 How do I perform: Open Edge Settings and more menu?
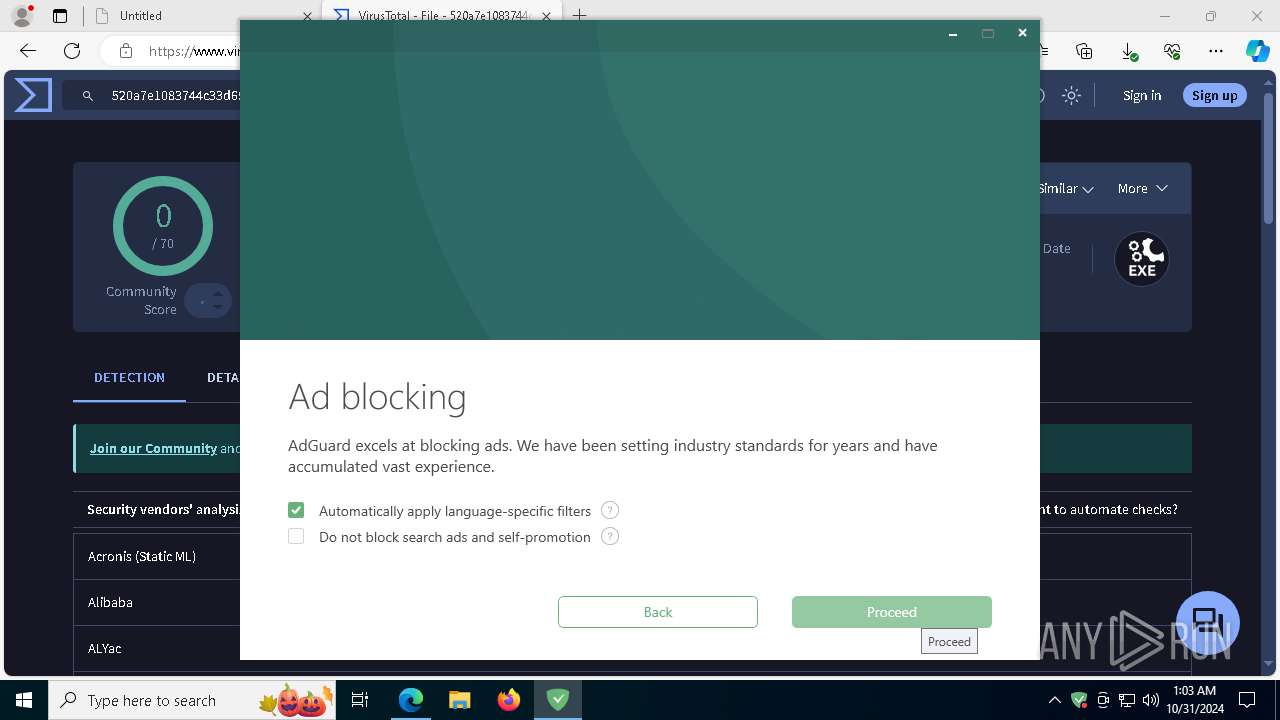coord(1216,51)
